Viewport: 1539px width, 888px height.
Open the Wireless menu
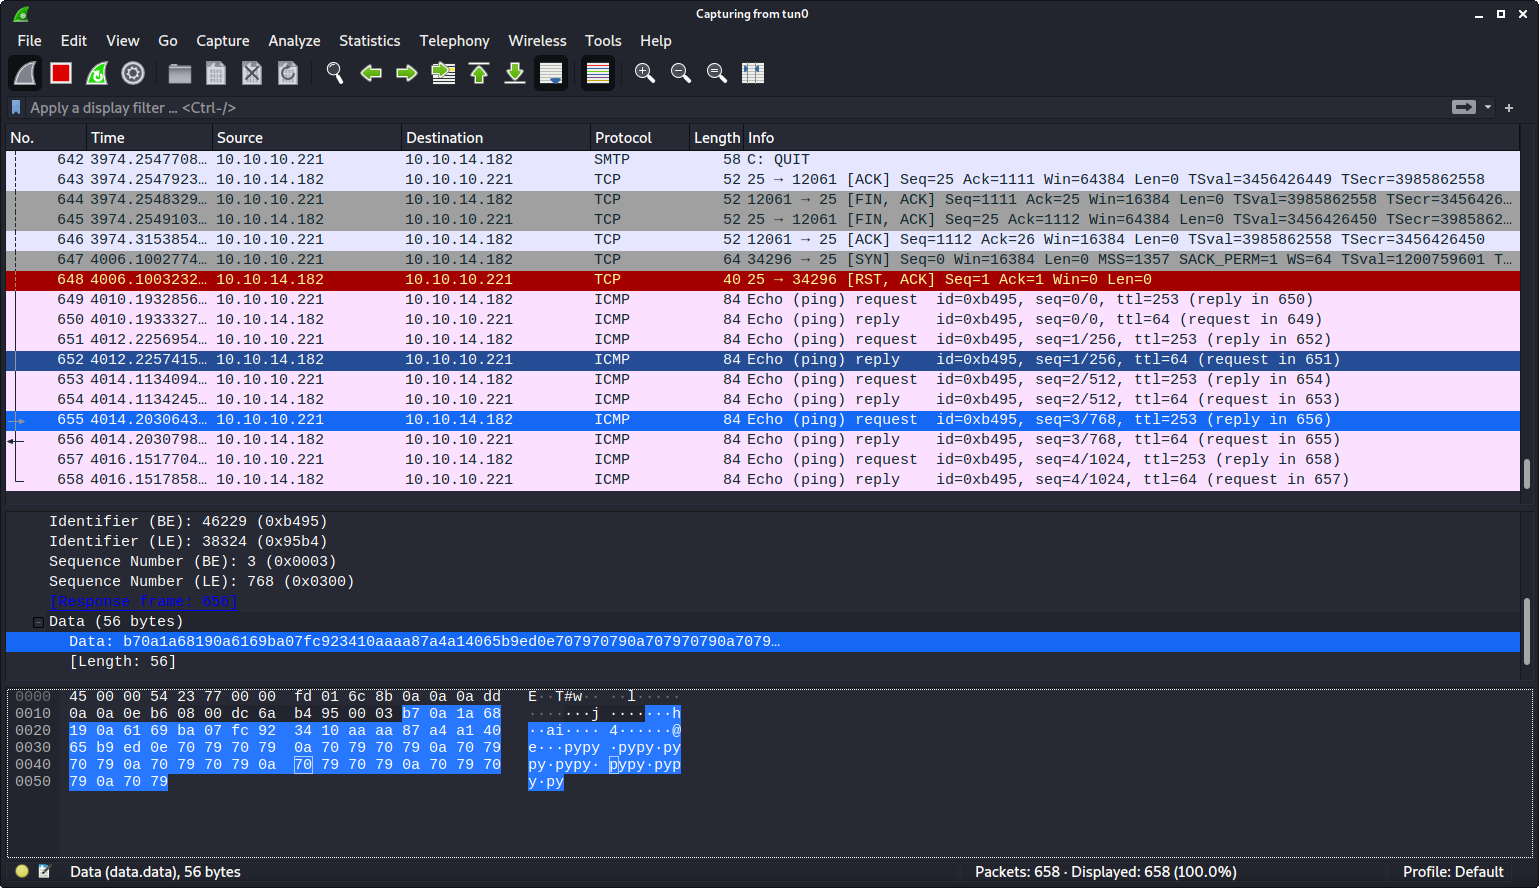point(537,41)
